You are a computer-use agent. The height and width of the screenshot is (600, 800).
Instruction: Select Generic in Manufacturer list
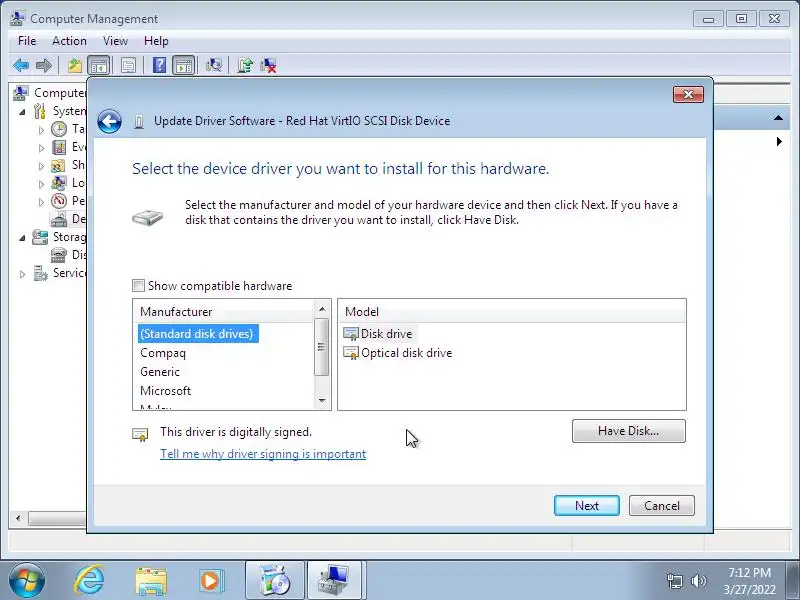tap(160, 372)
